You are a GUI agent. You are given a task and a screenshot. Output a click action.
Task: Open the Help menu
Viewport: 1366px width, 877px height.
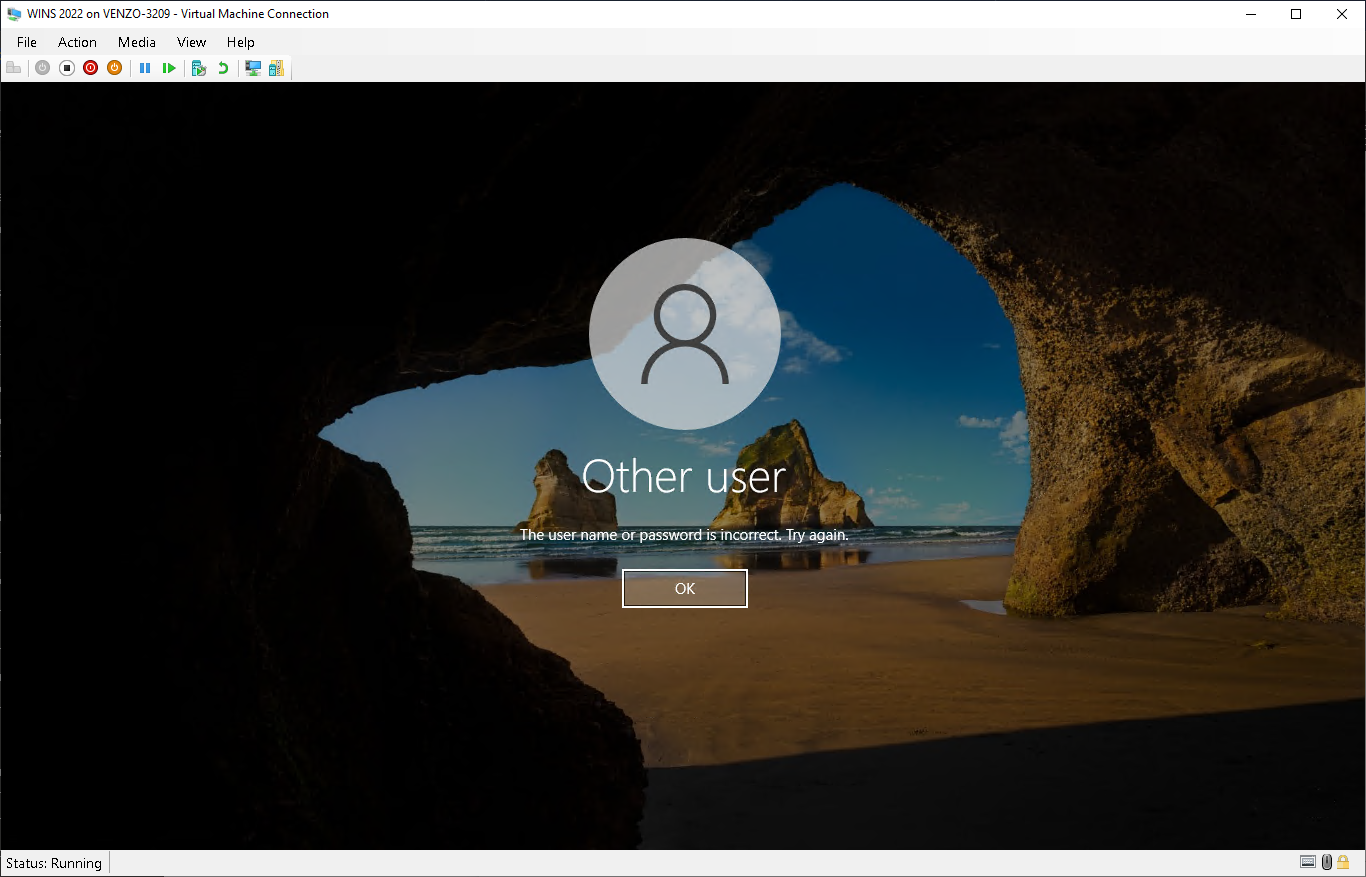point(241,42)
